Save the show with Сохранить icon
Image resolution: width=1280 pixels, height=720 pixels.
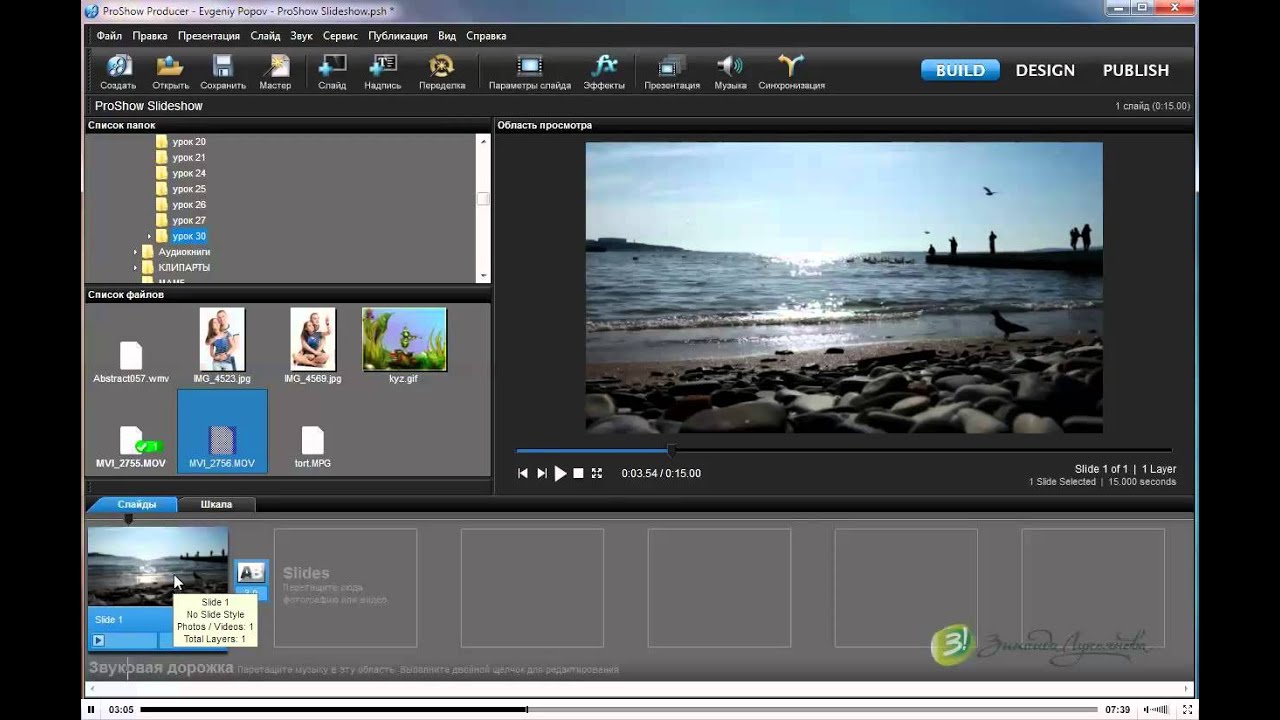[x=223, y=72]
